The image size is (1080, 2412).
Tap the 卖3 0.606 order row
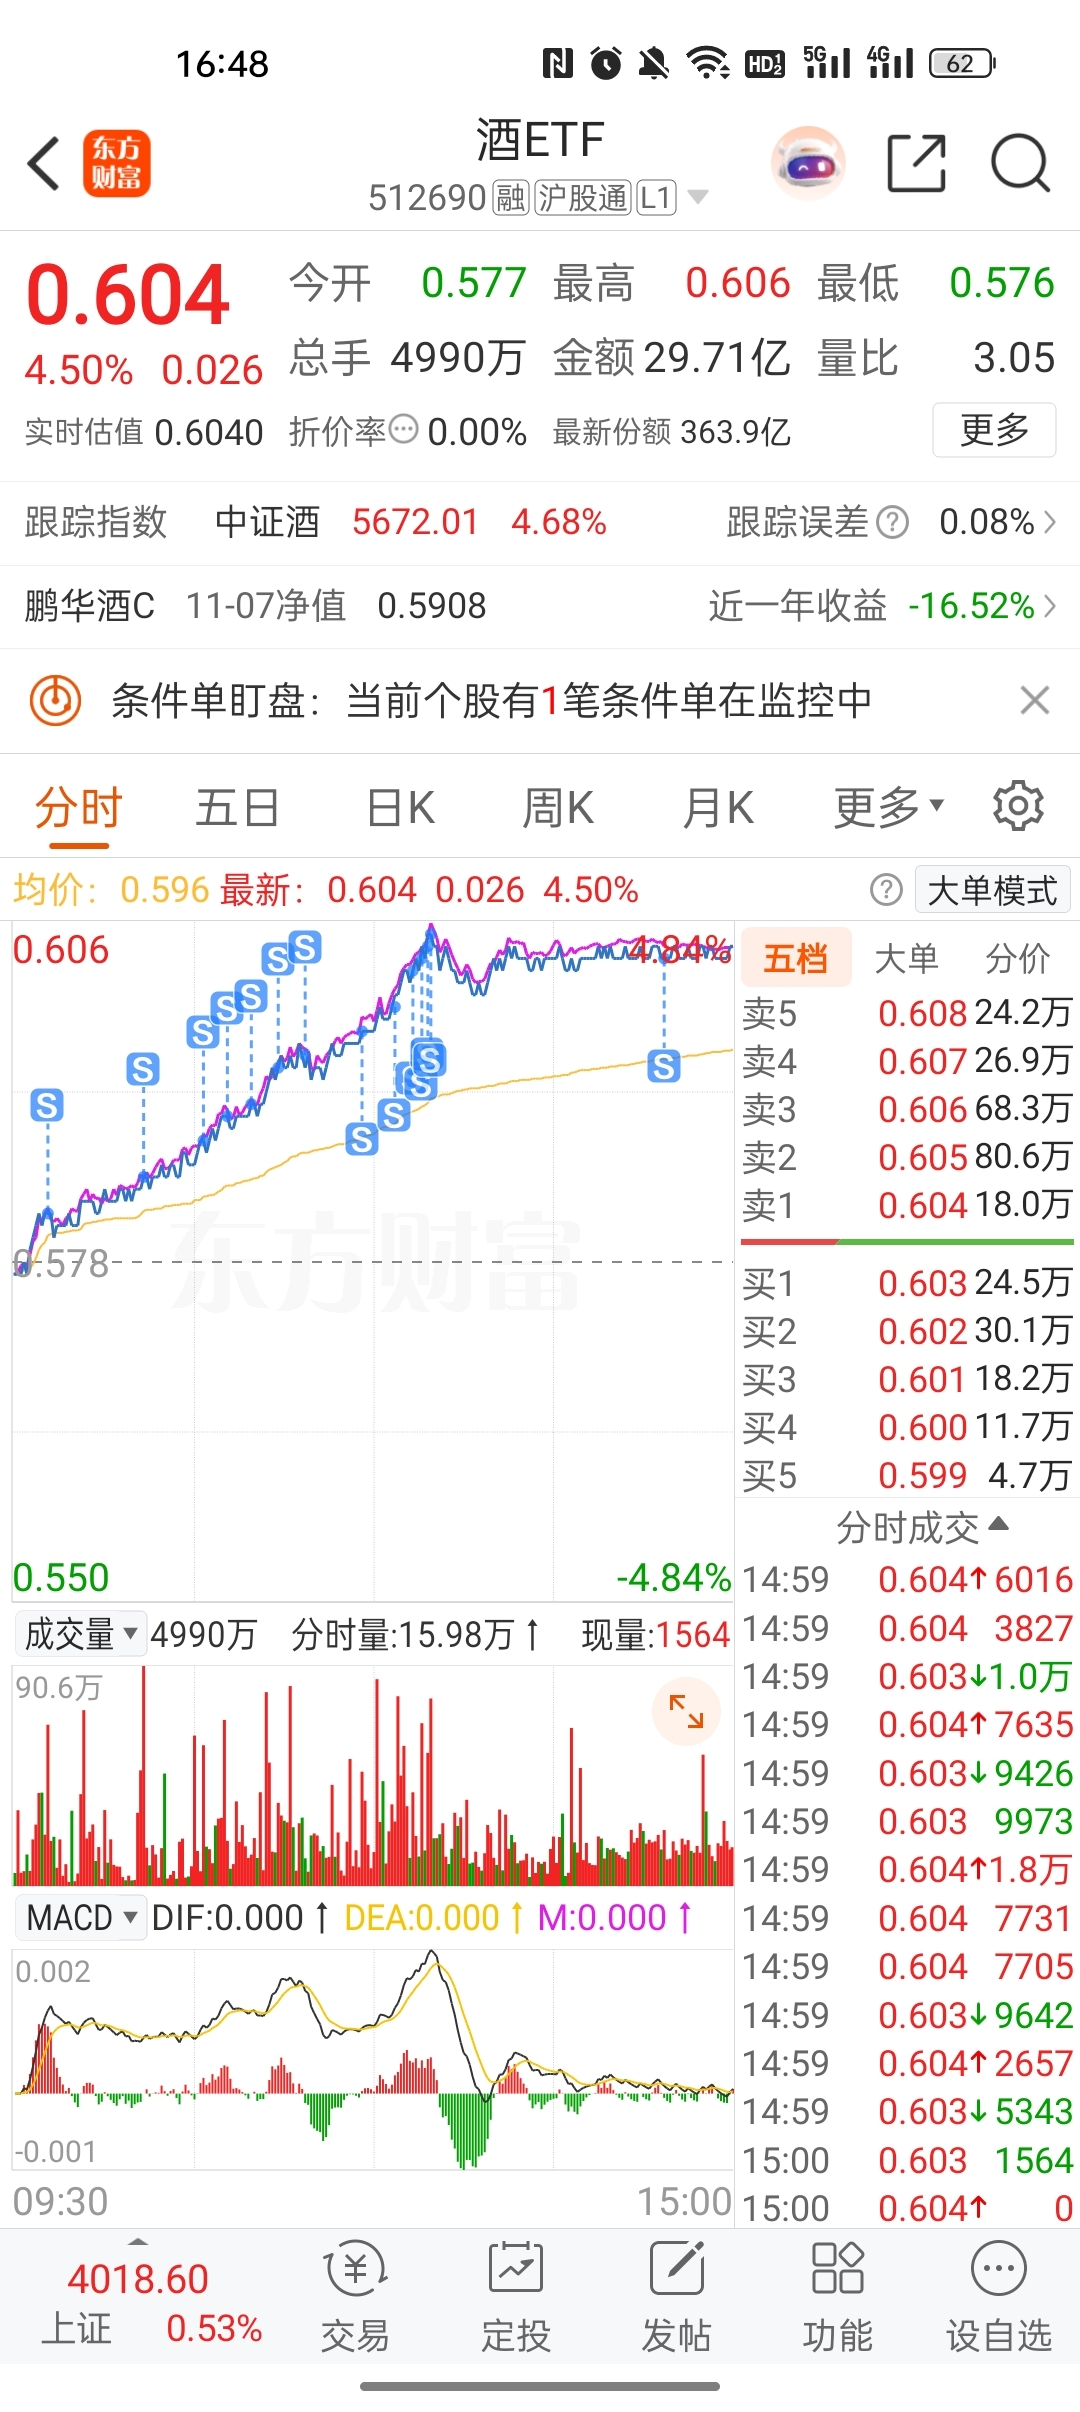click(x=907, y=1109)
